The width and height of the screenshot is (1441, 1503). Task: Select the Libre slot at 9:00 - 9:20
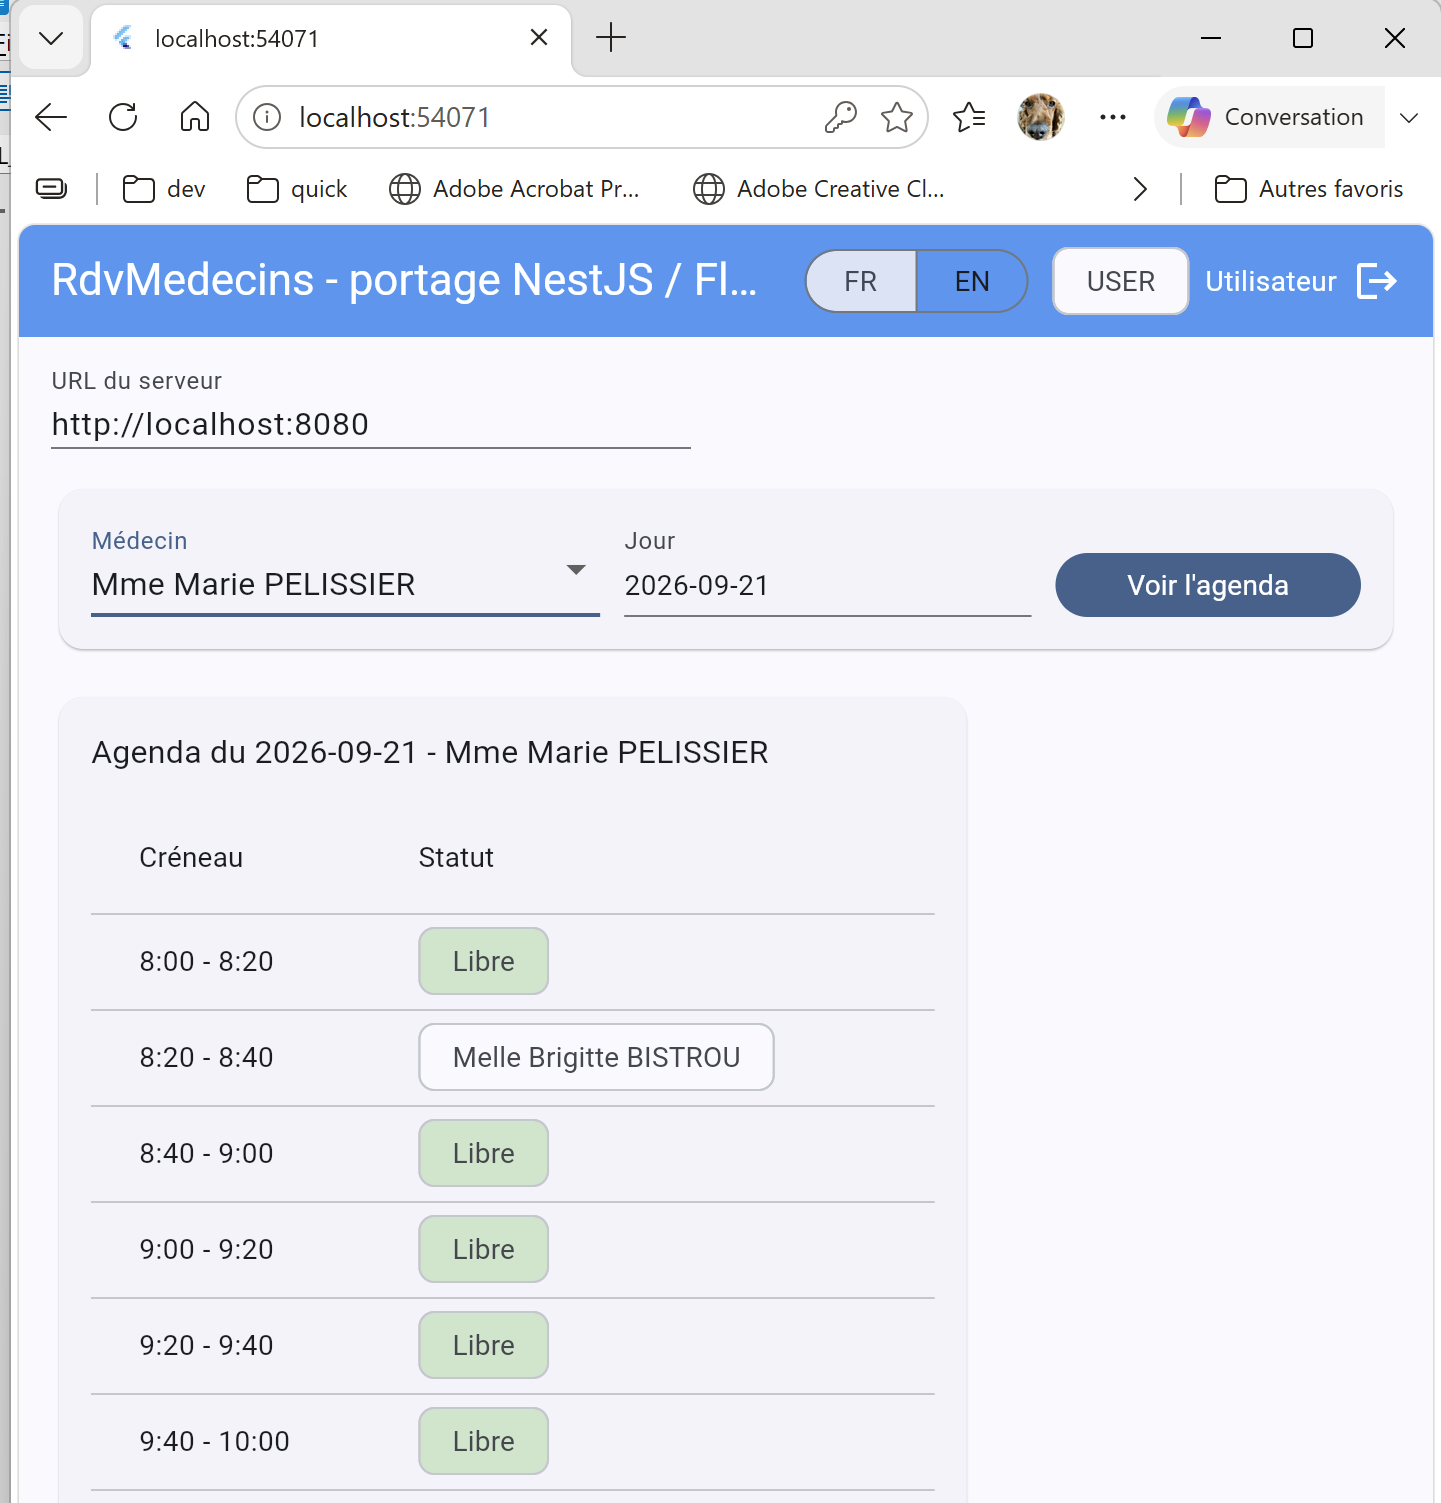[x=484, y=1249]
